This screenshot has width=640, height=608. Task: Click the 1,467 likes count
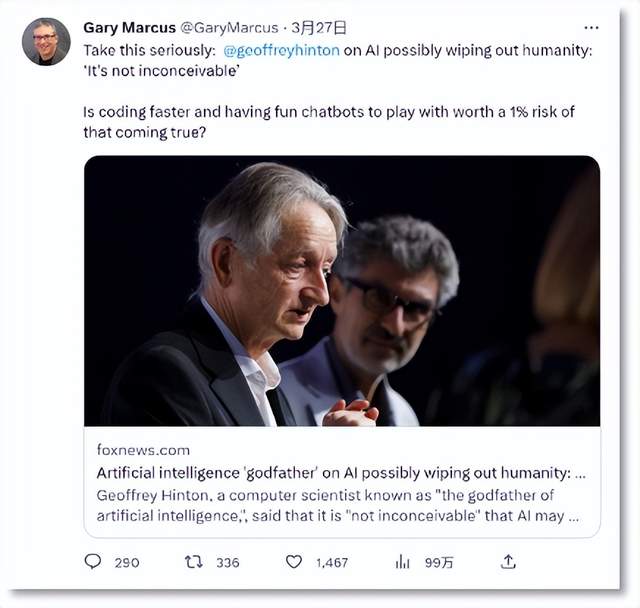331,563
